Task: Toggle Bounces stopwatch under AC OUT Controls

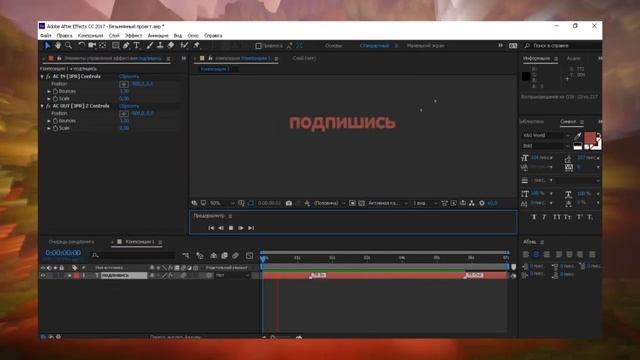Action: (55, 121)
